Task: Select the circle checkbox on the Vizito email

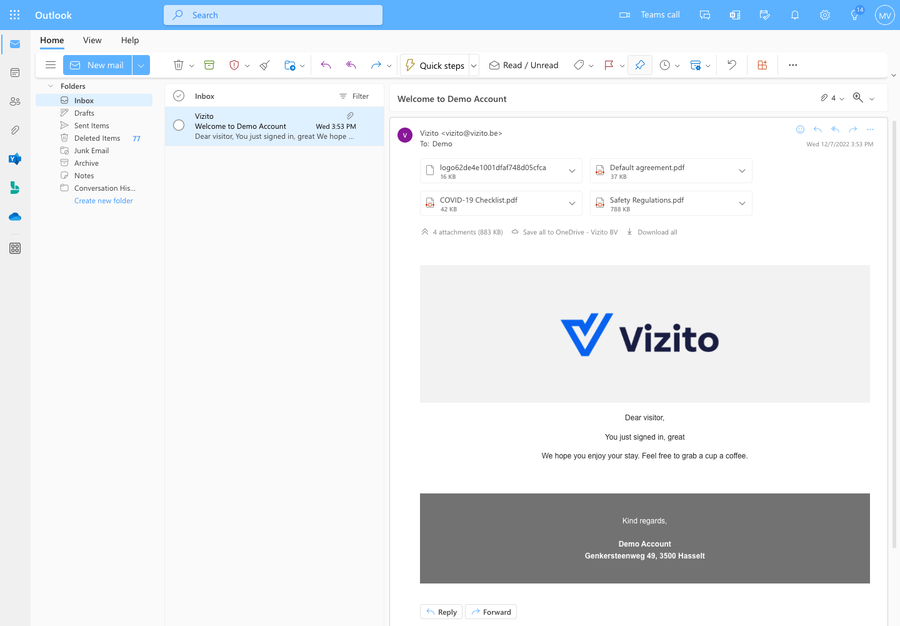Action: click(178, 125)
